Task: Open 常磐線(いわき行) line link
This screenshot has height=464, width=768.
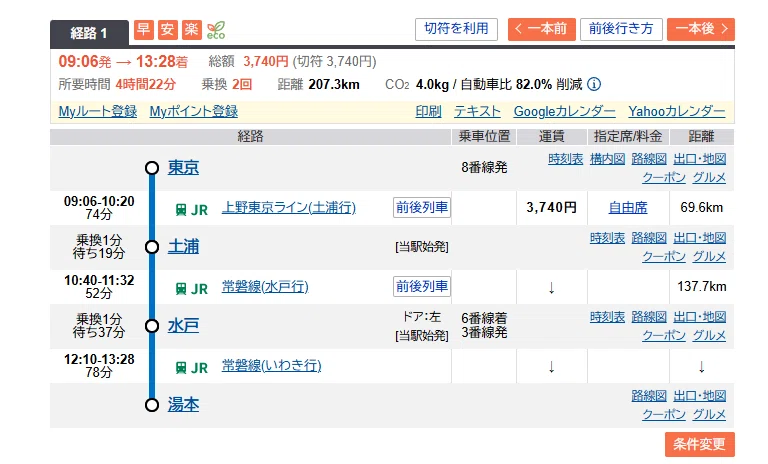Action: coord(271,366)
